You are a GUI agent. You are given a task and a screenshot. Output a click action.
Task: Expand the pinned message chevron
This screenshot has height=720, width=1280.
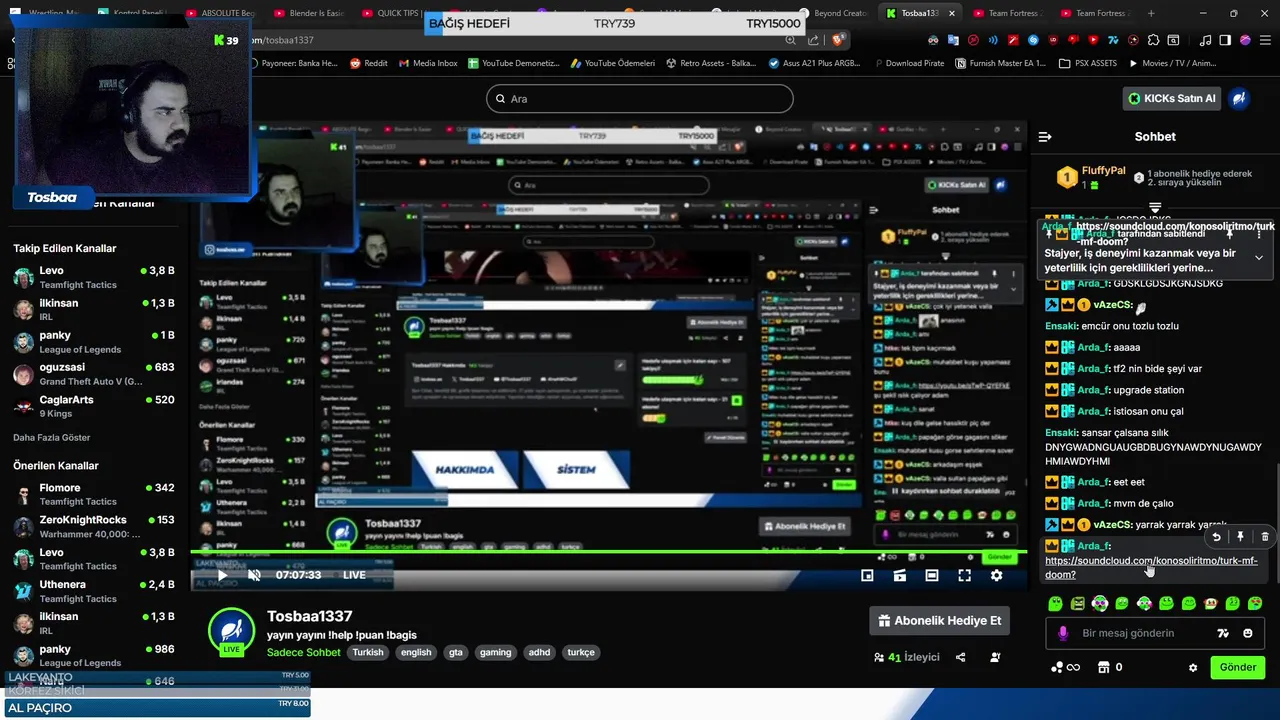(x=1259, y=258)
